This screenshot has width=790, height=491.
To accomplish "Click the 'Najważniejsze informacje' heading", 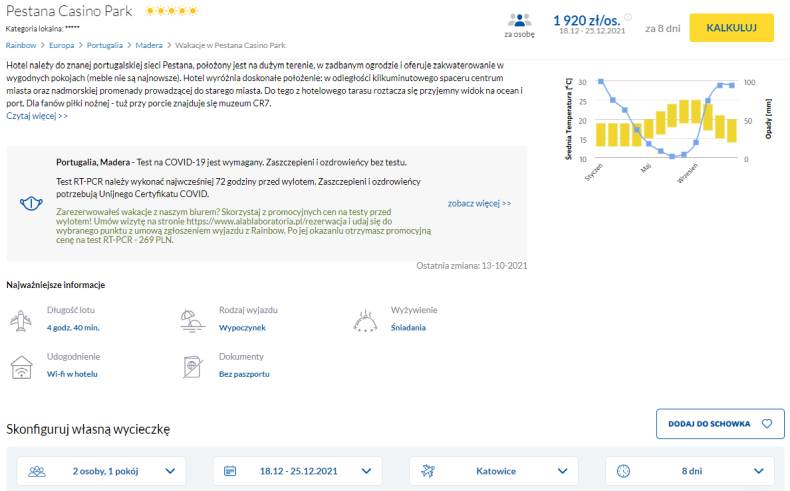I will (55, 285).
